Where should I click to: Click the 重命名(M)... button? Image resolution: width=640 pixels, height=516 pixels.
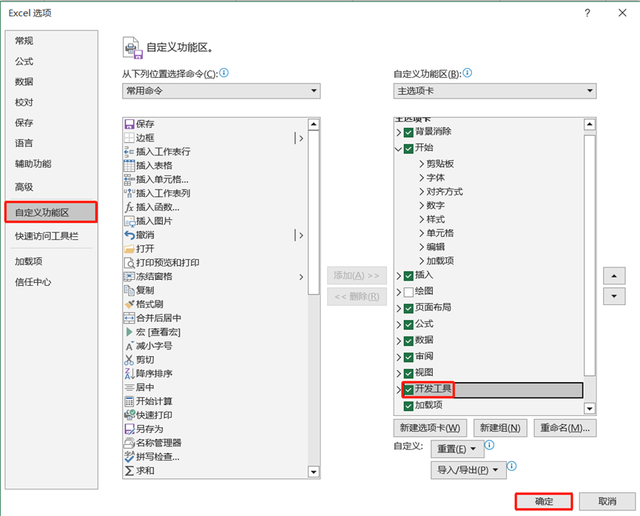[565, 428]
